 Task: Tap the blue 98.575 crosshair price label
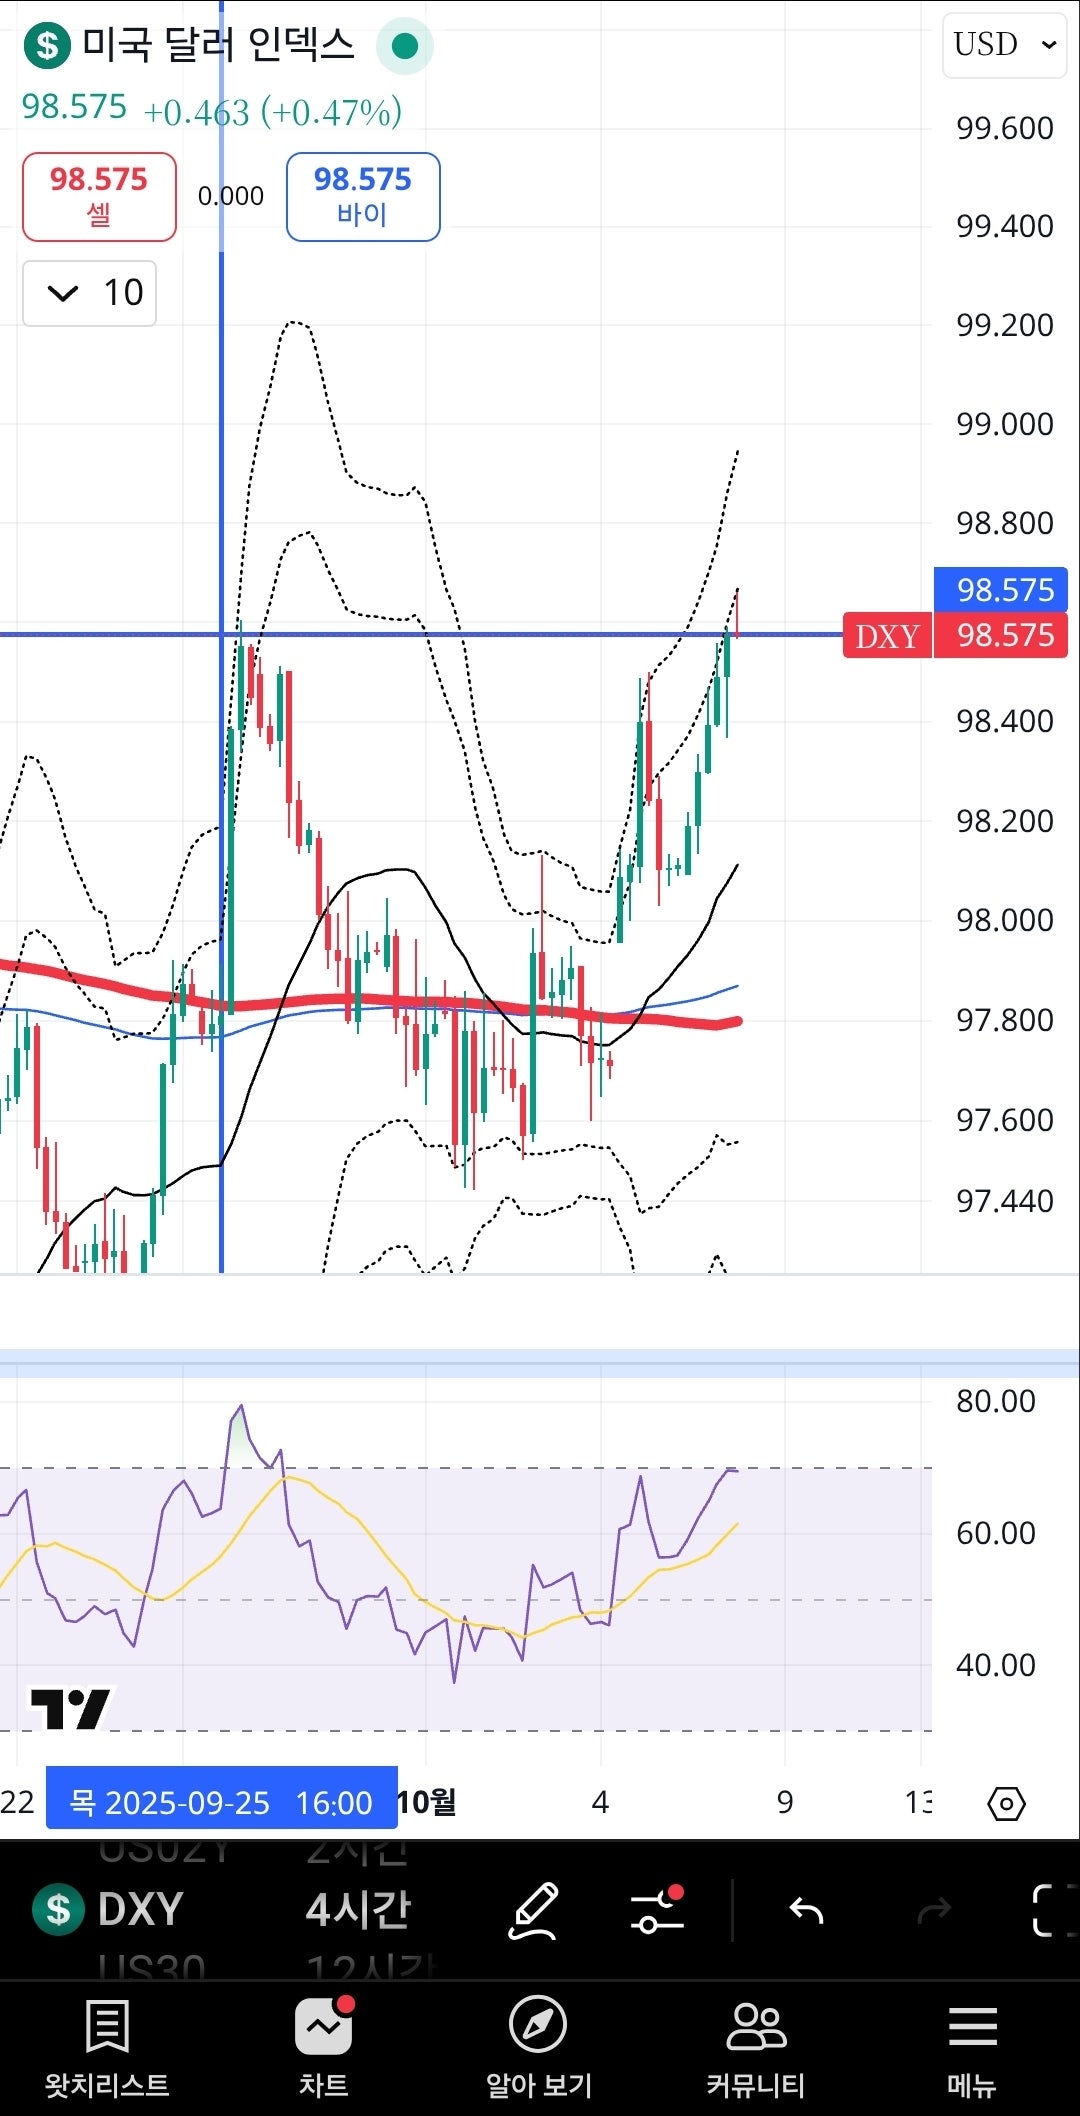click(x=1001, y=589)
